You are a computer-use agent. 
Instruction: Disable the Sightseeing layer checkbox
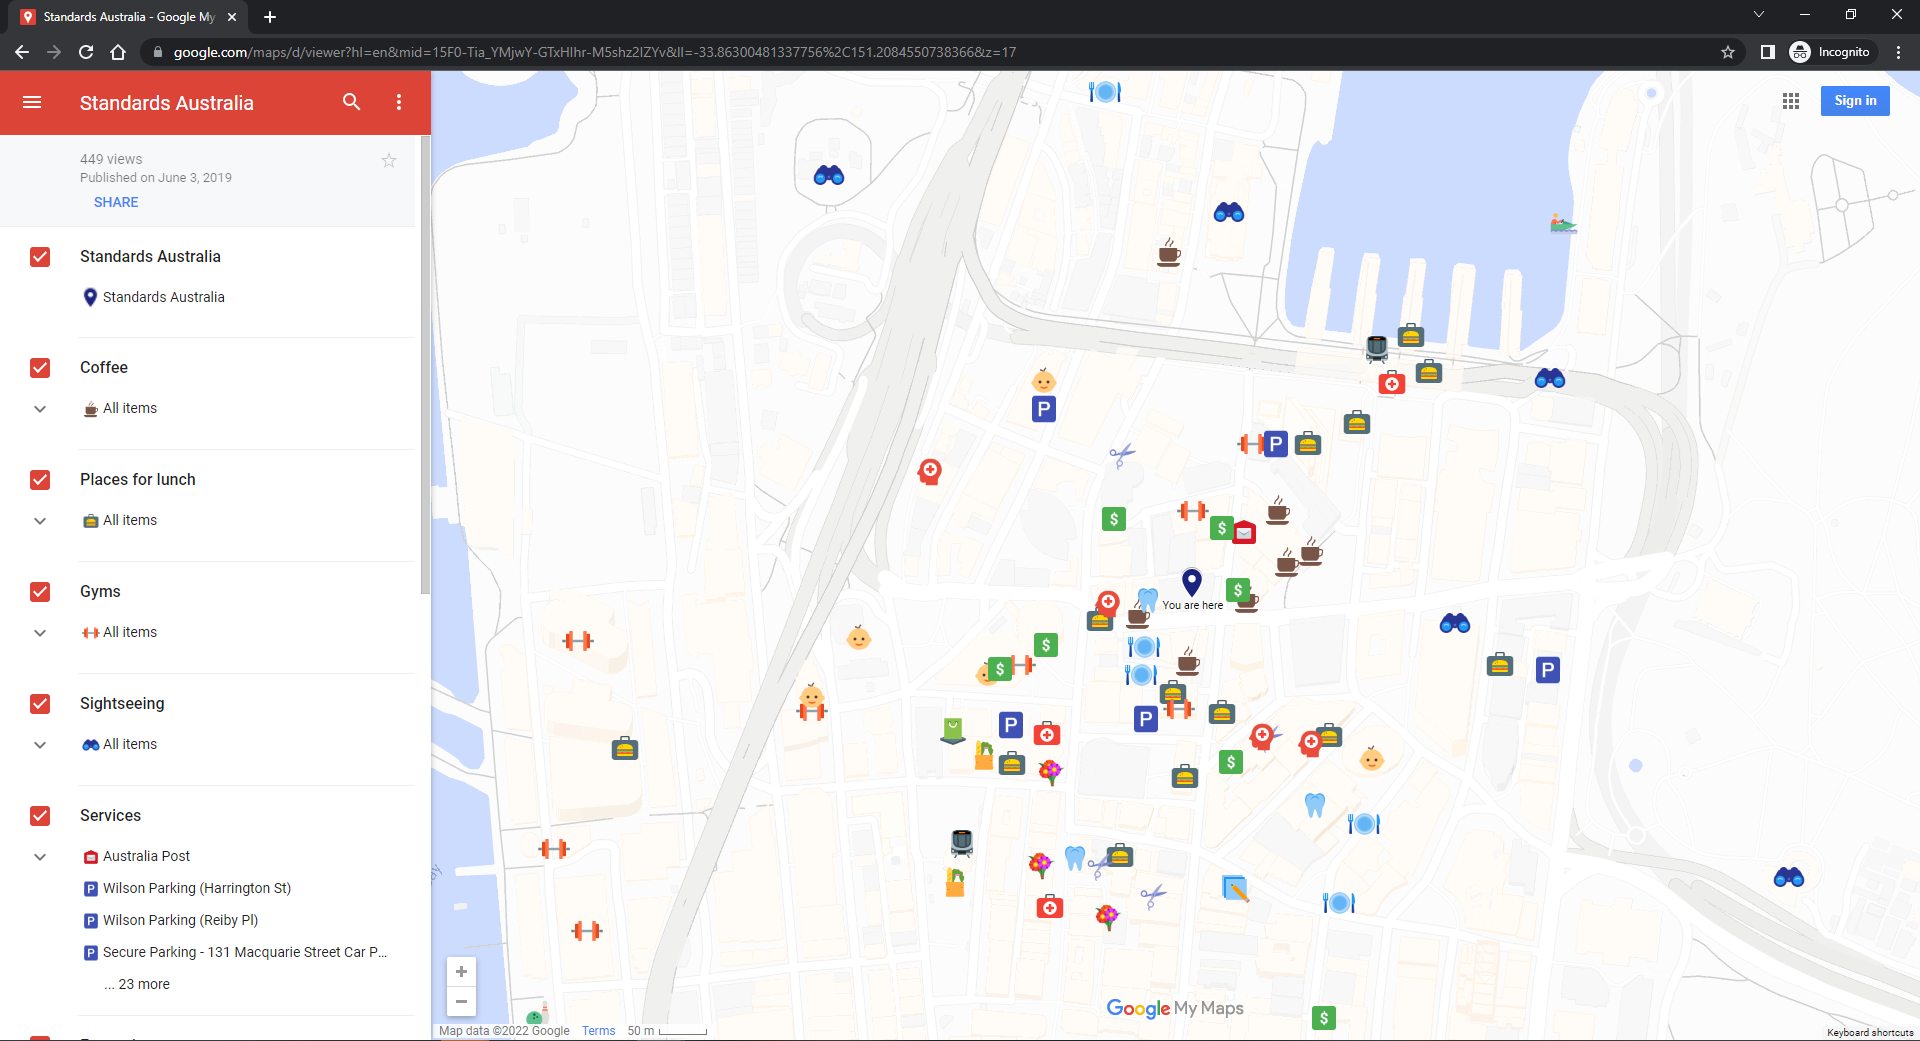coord(40,704)
